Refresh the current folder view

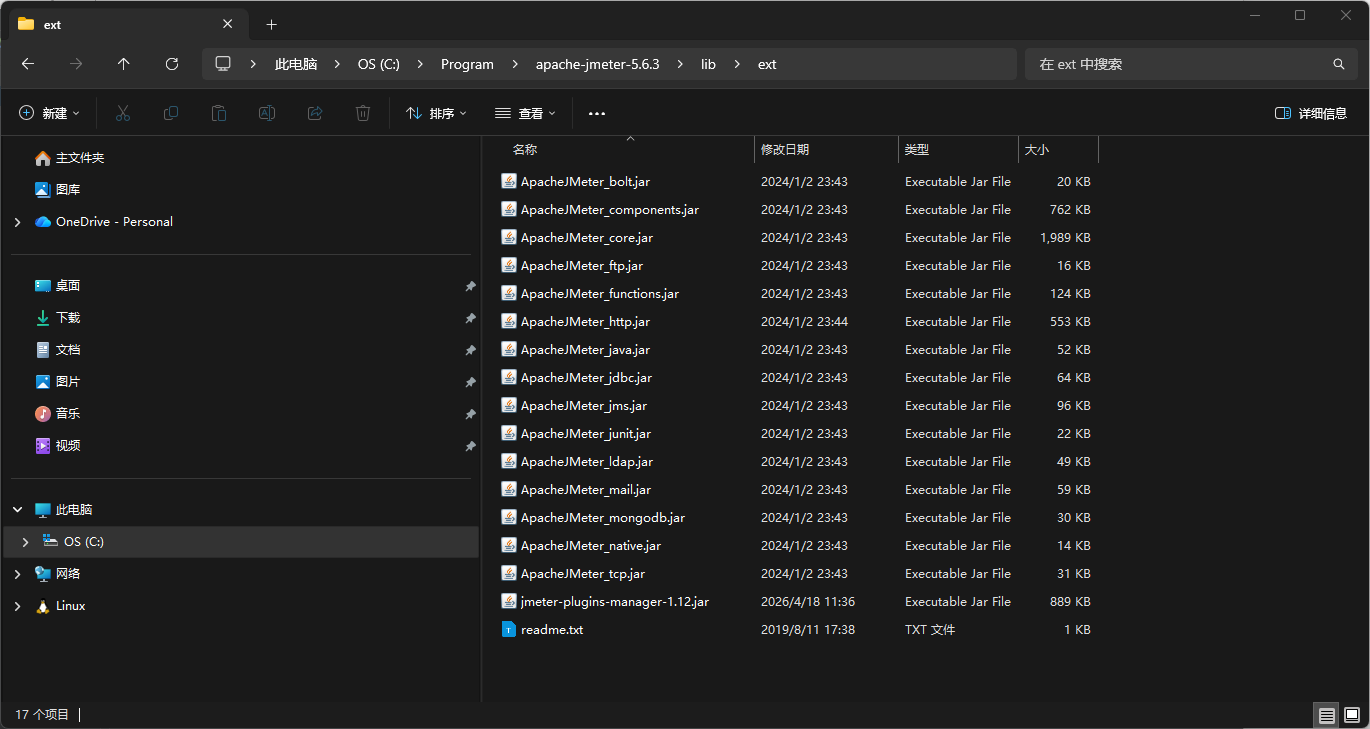coord(172,64)
